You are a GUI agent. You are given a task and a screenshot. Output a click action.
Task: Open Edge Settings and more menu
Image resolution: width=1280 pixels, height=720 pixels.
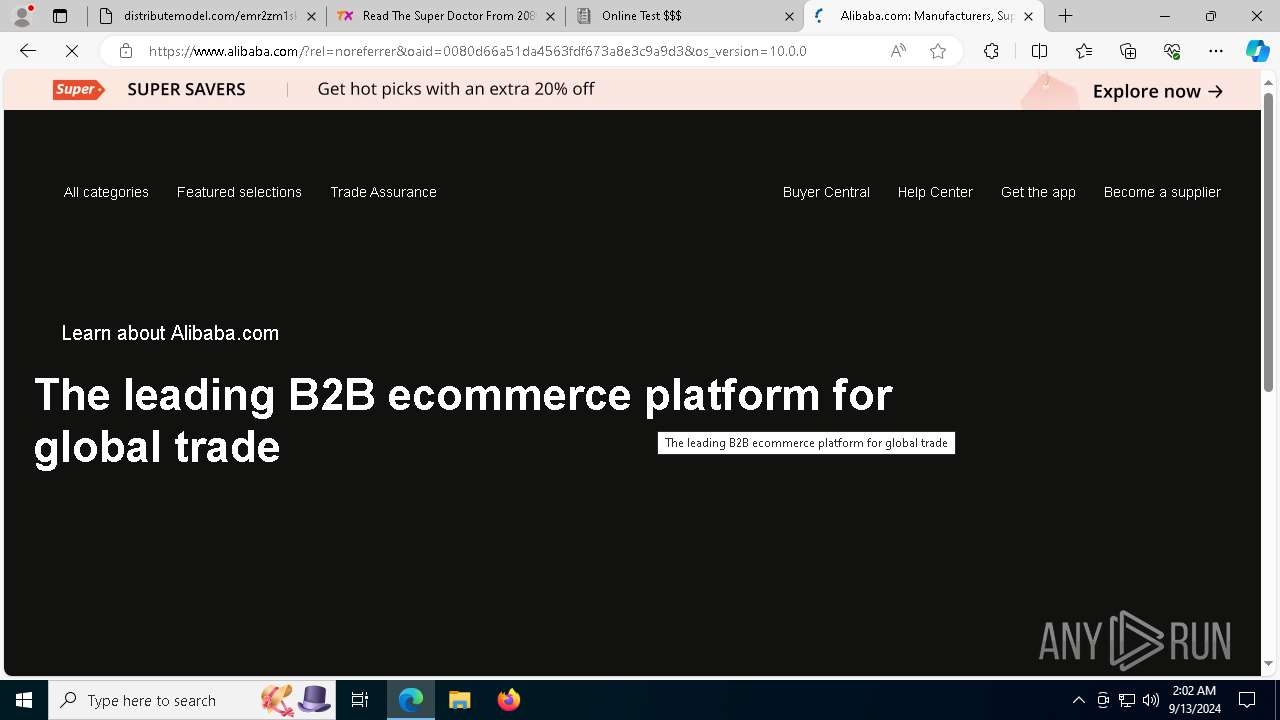(x=1216, y=51)
